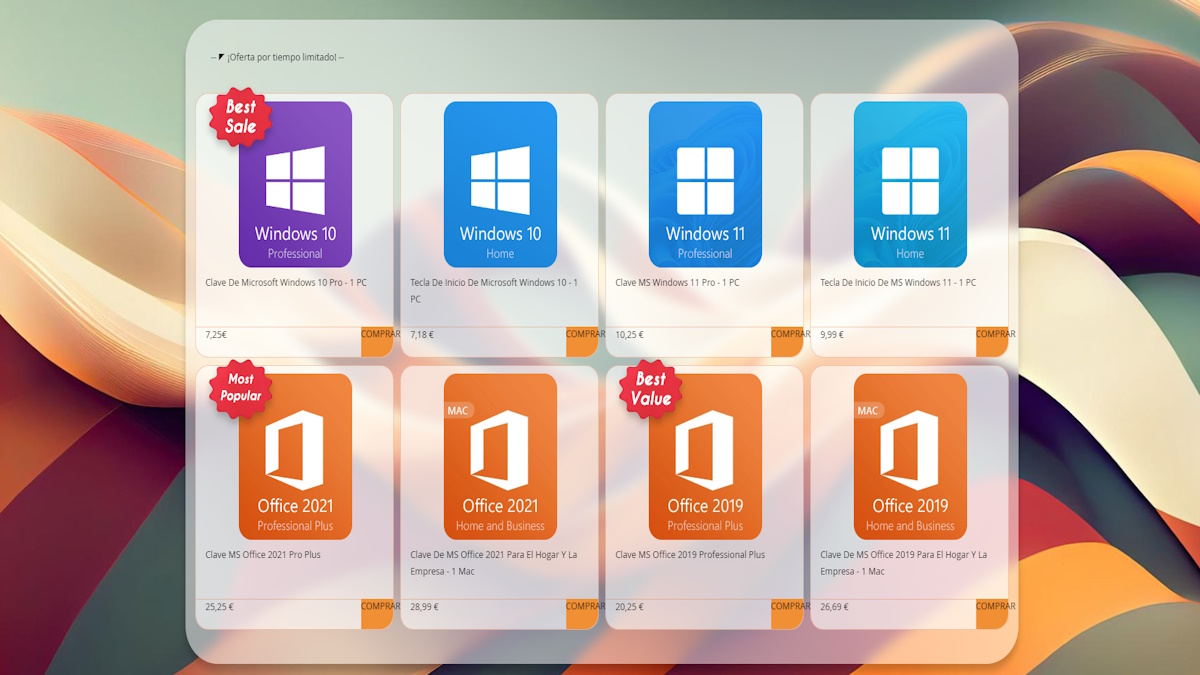Click COMPRAR on the 7,18 € Windows 10 card

coord(582,341)
